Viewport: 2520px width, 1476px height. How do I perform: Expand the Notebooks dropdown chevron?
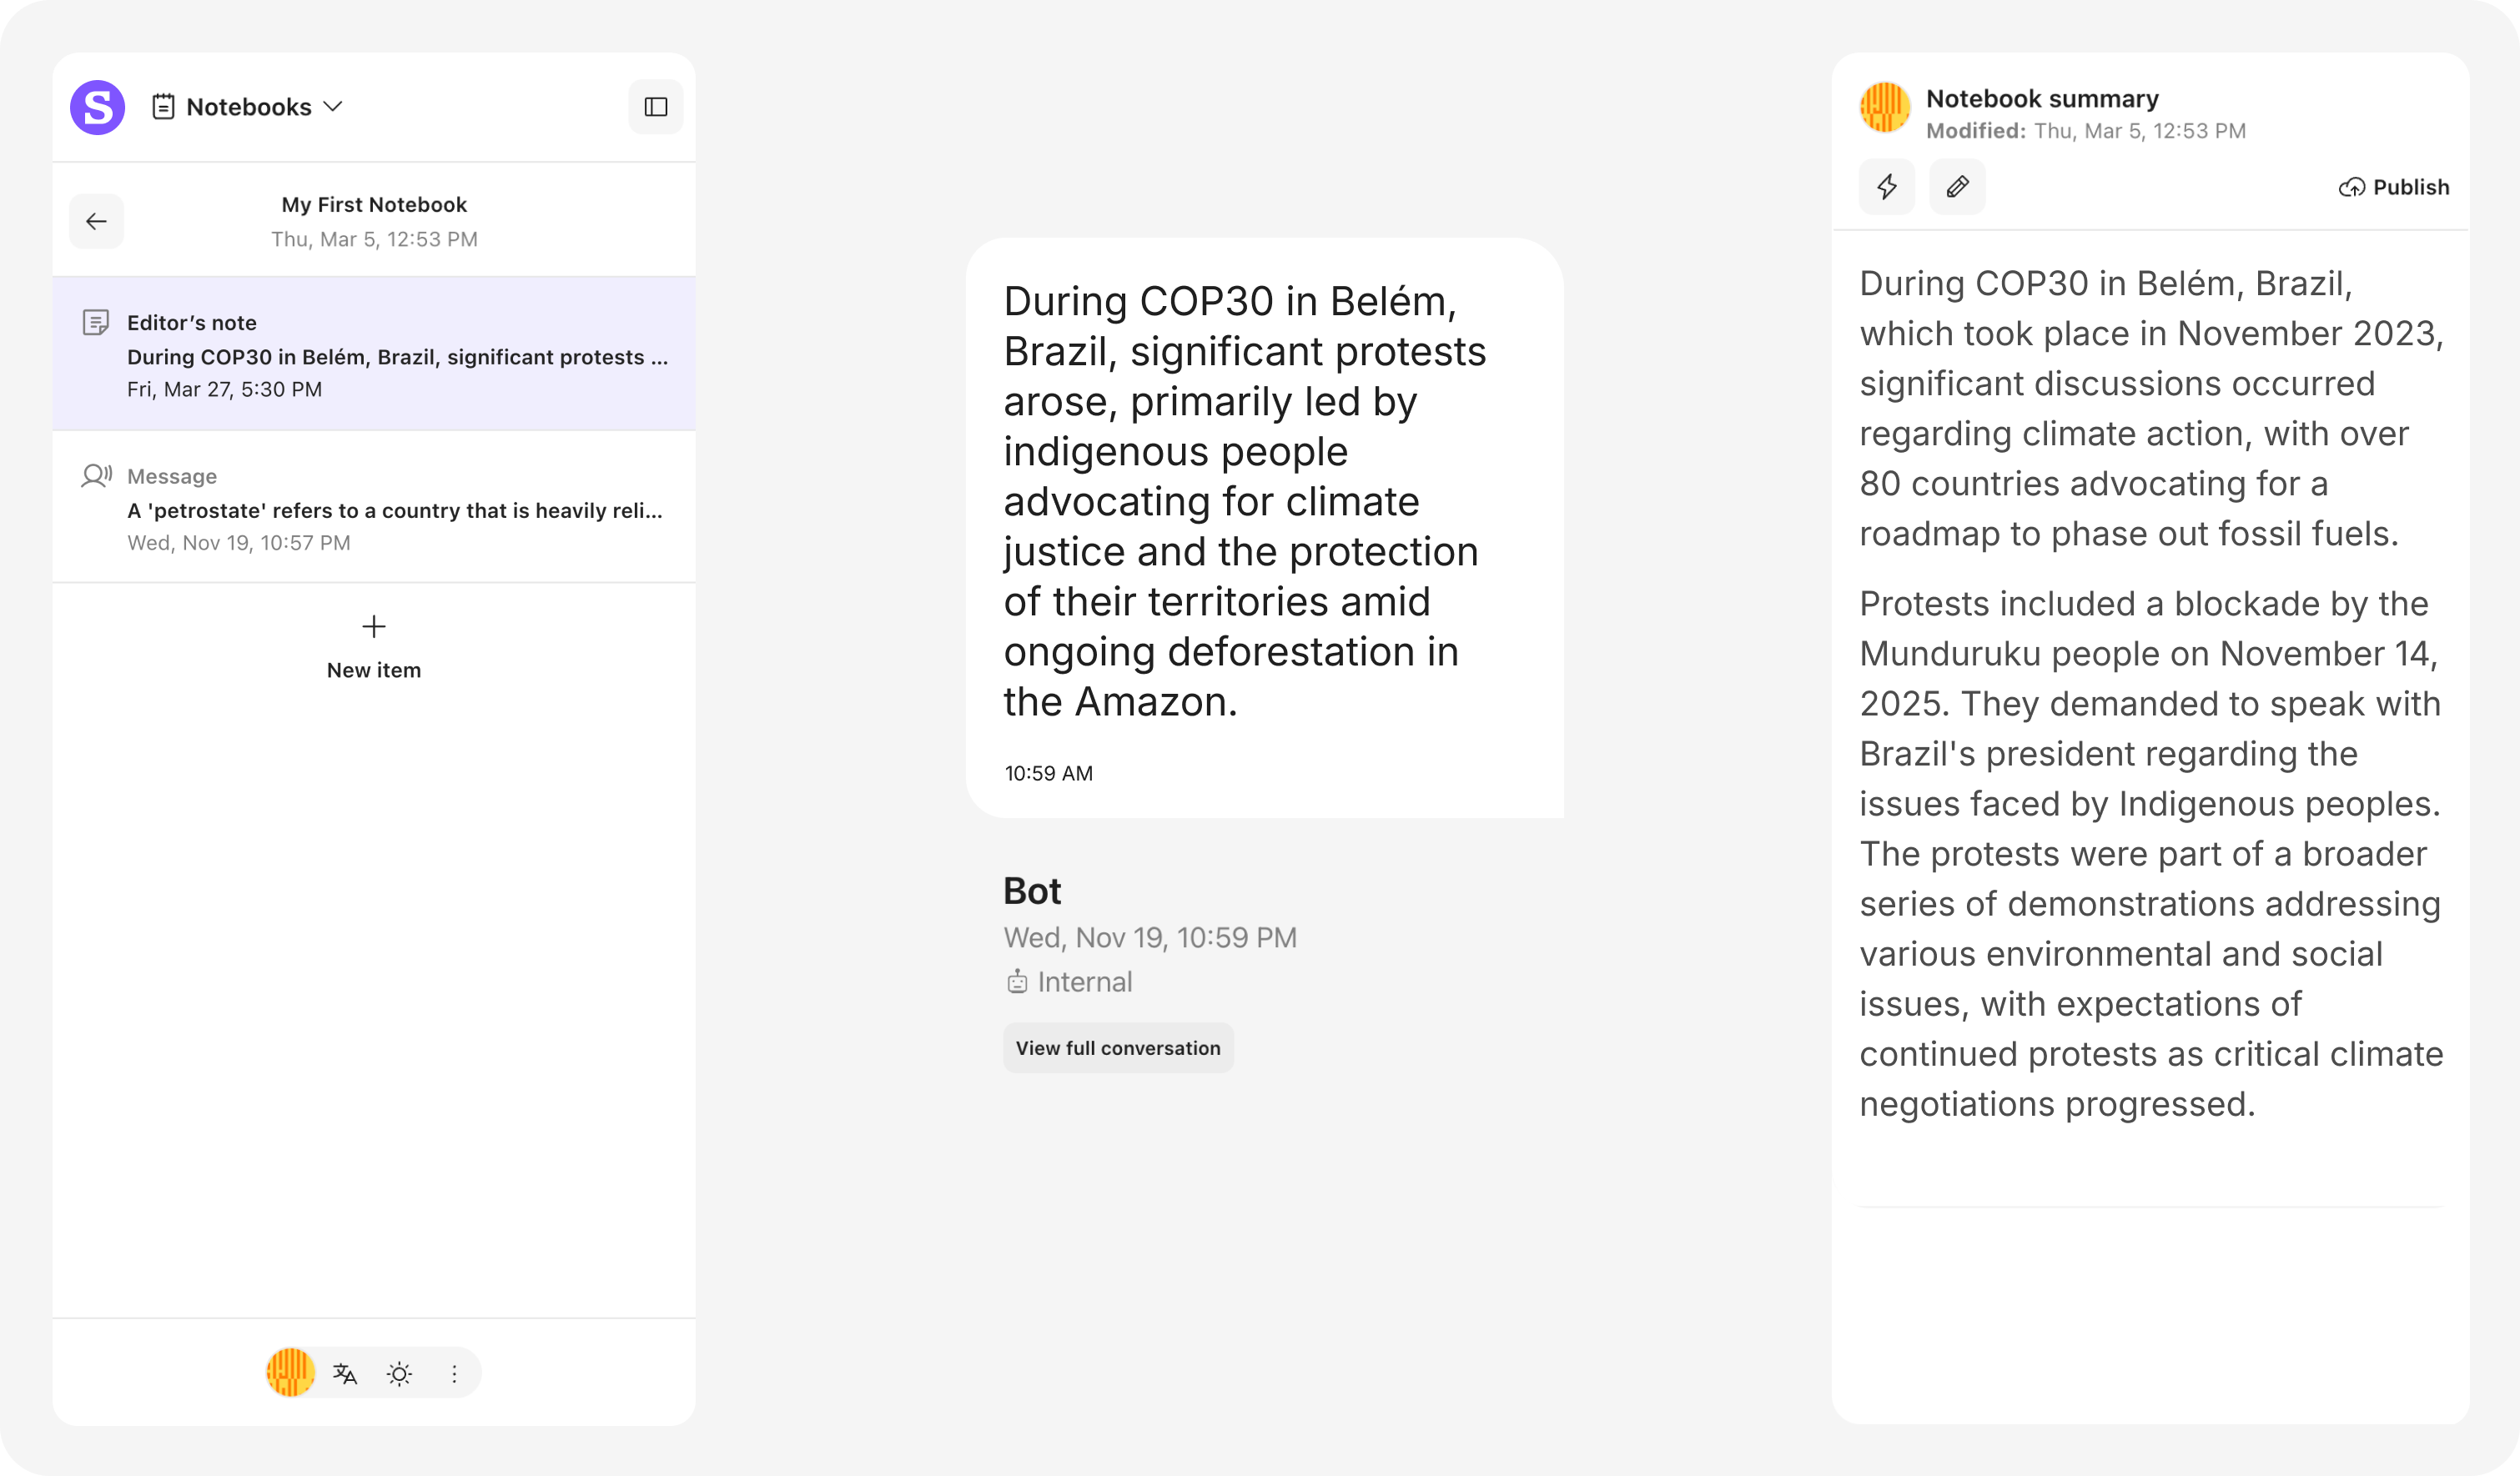tap(334, 106)
